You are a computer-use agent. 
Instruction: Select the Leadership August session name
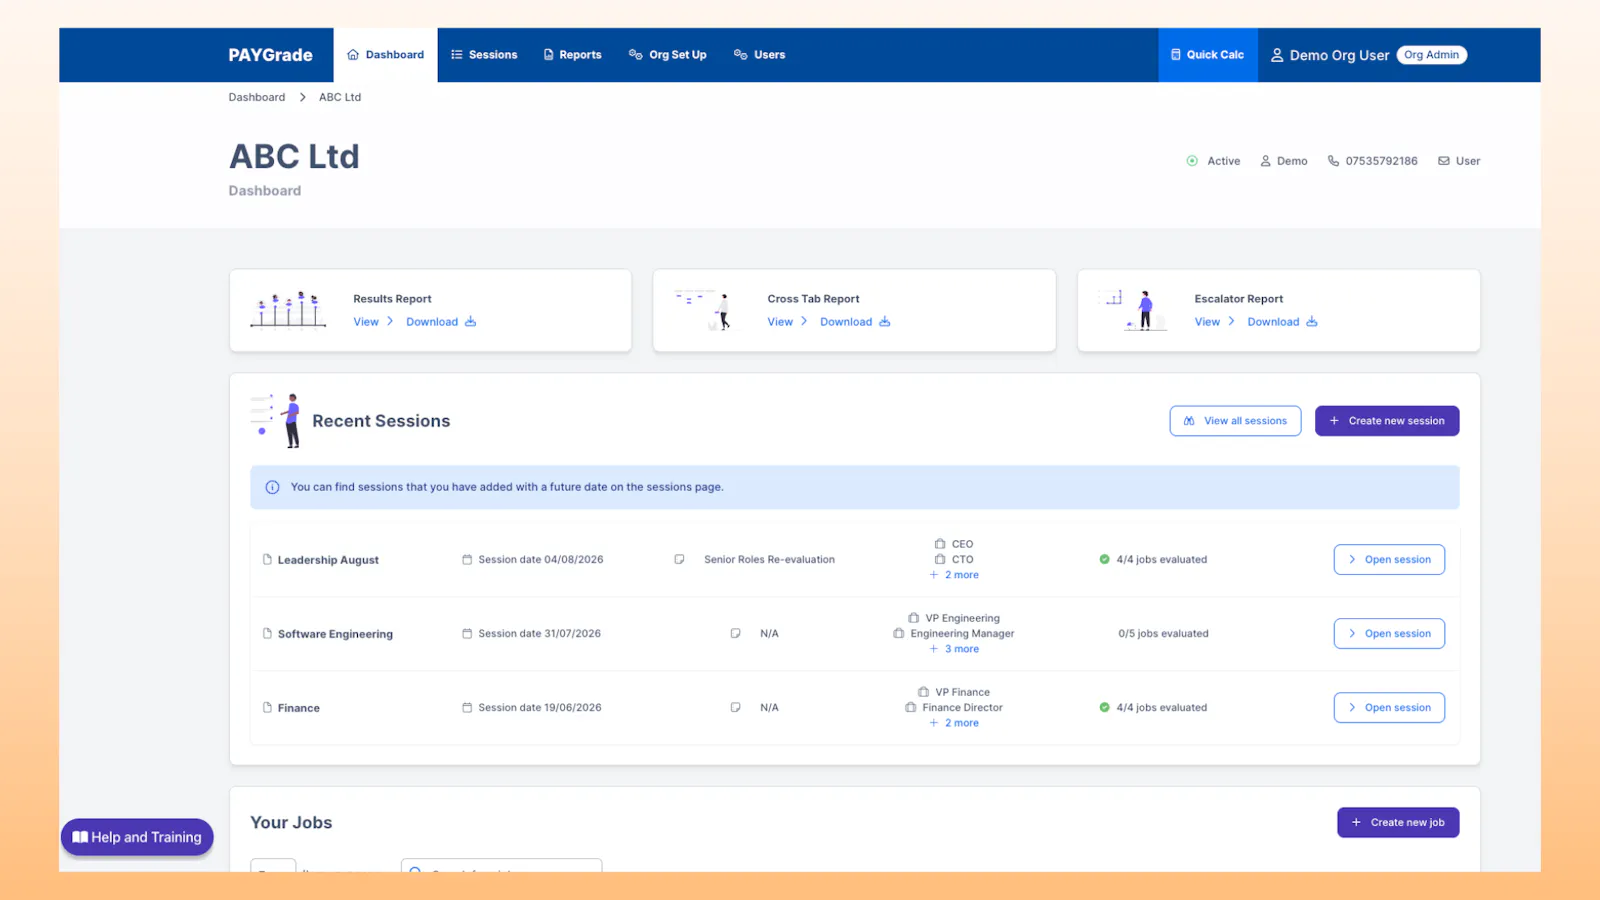(x=328, y=560)
